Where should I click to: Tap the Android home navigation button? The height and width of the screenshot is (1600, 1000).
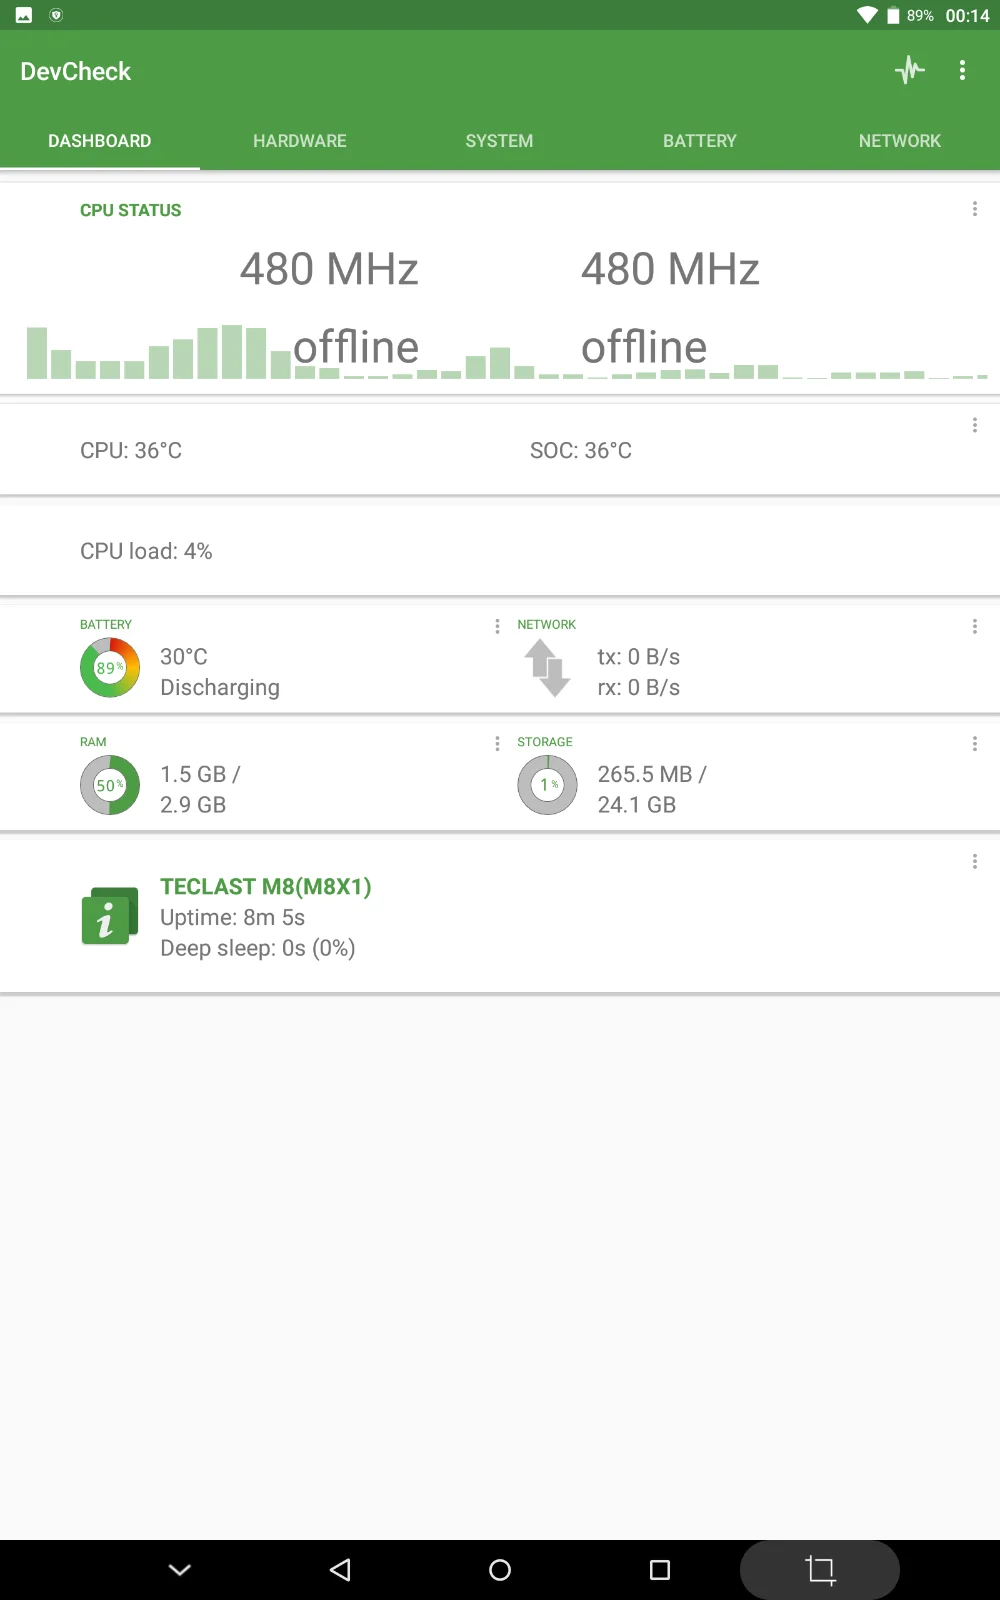pyautogui.click(x=500, y=1570)
